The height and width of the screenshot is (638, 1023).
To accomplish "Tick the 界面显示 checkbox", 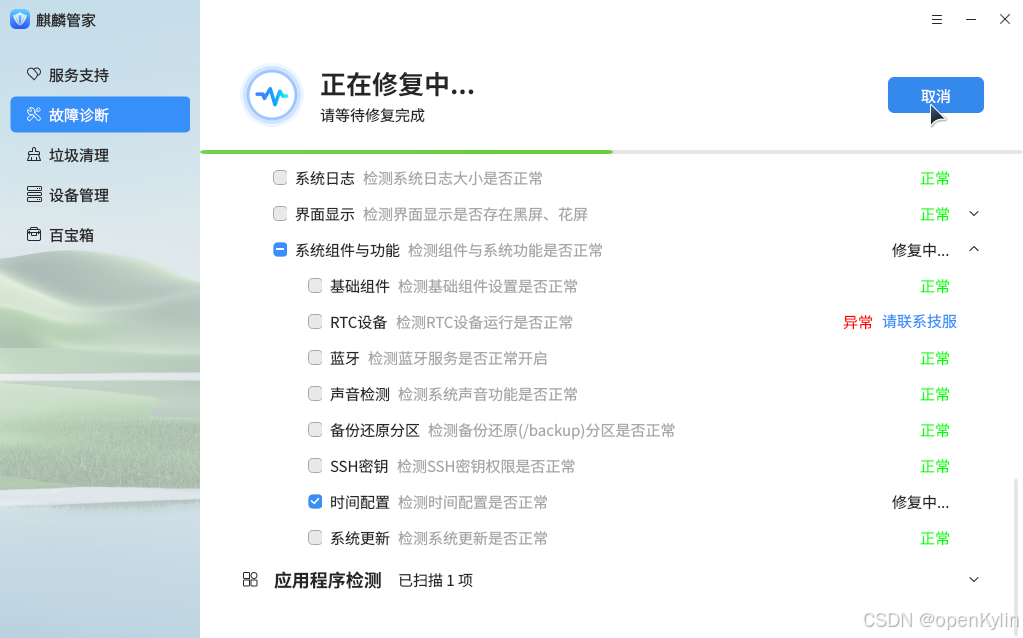I will (x=280, y=213).
